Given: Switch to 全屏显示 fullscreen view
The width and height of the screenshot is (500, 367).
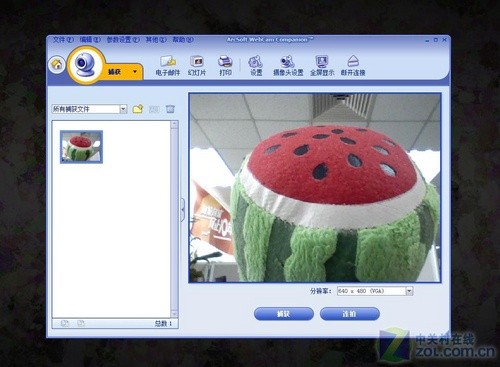Looking at the screenshot, I should [322, 65].
